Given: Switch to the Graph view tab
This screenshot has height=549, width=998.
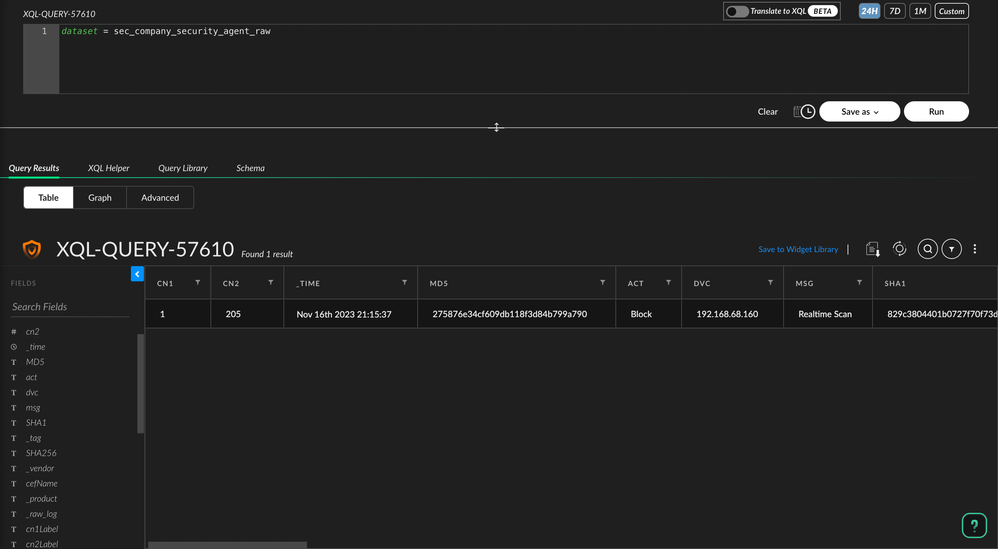Looking at the screenshot, I should point(100,198).
